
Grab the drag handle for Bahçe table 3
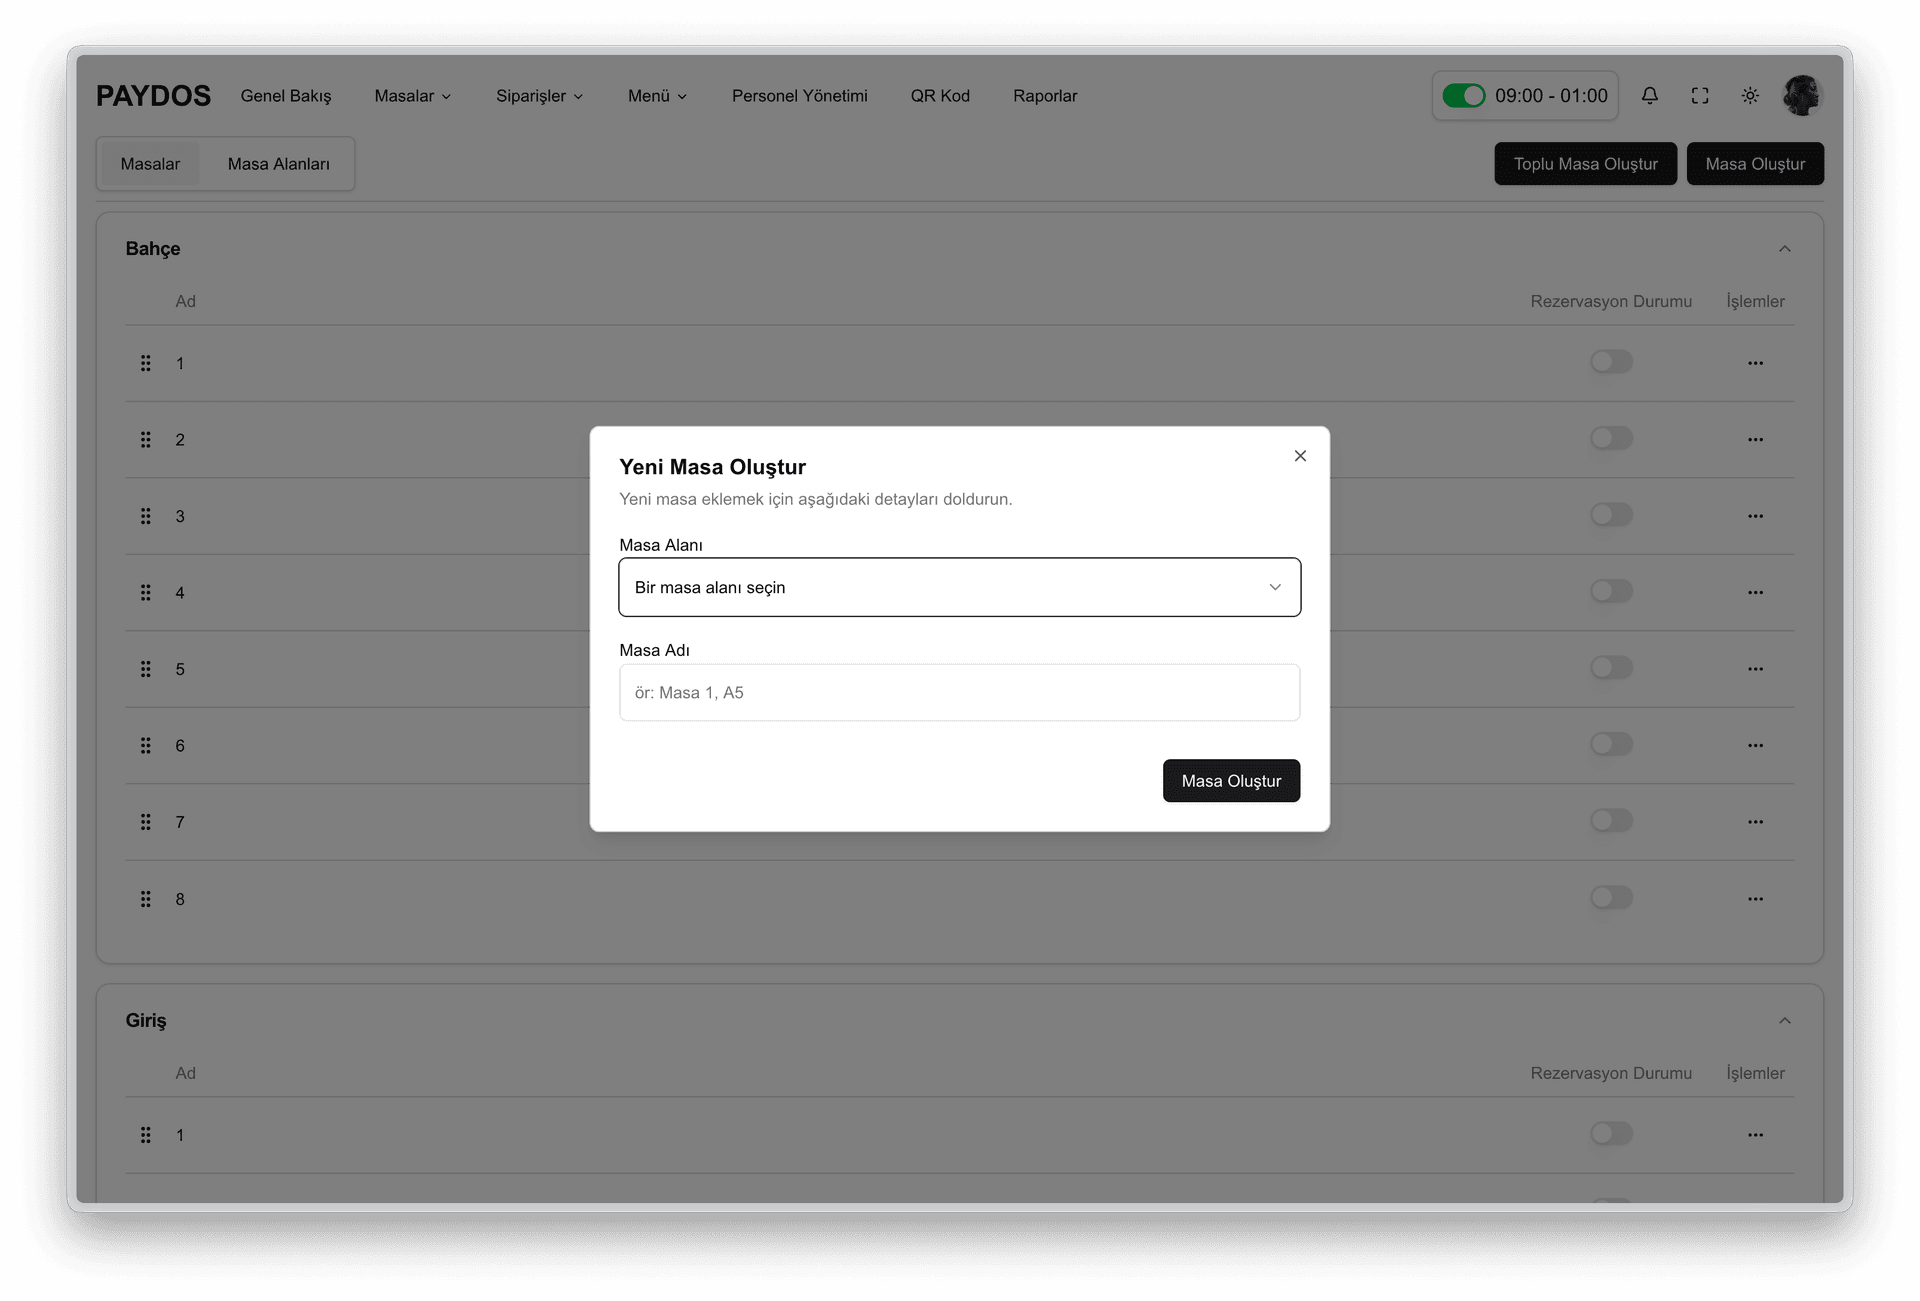pos(146,516)
